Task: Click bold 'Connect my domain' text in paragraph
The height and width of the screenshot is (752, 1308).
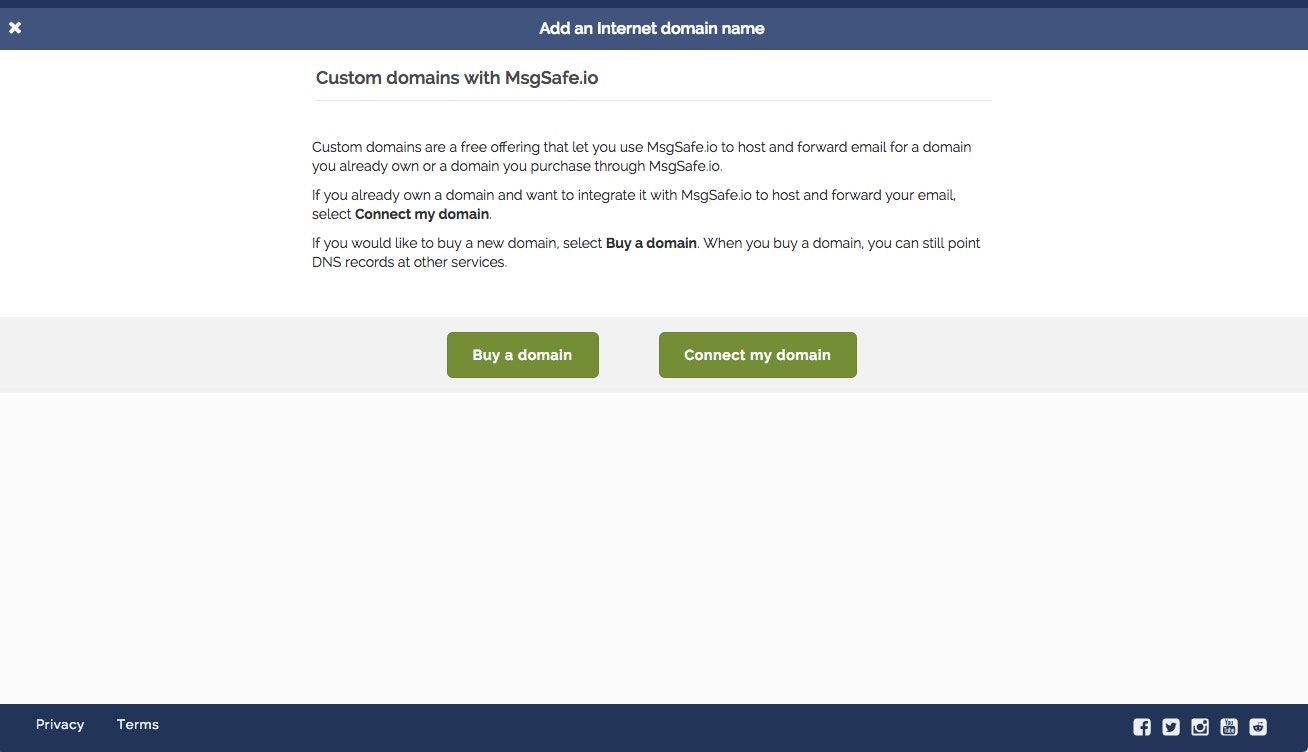Action: coord(422,214)
